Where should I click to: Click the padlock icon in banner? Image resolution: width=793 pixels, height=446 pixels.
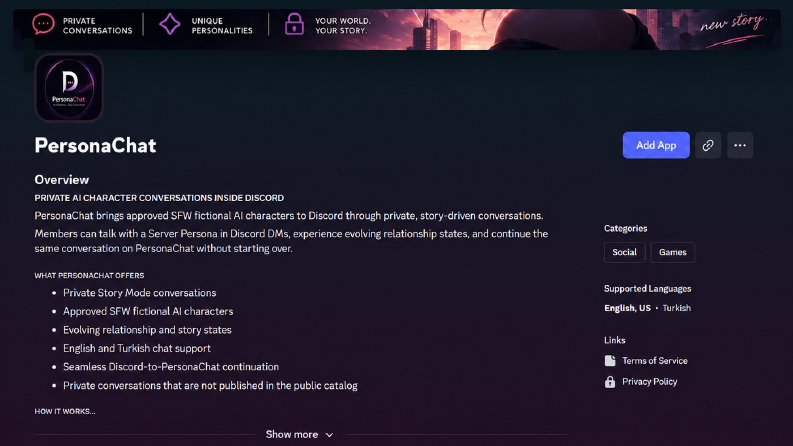294,24
